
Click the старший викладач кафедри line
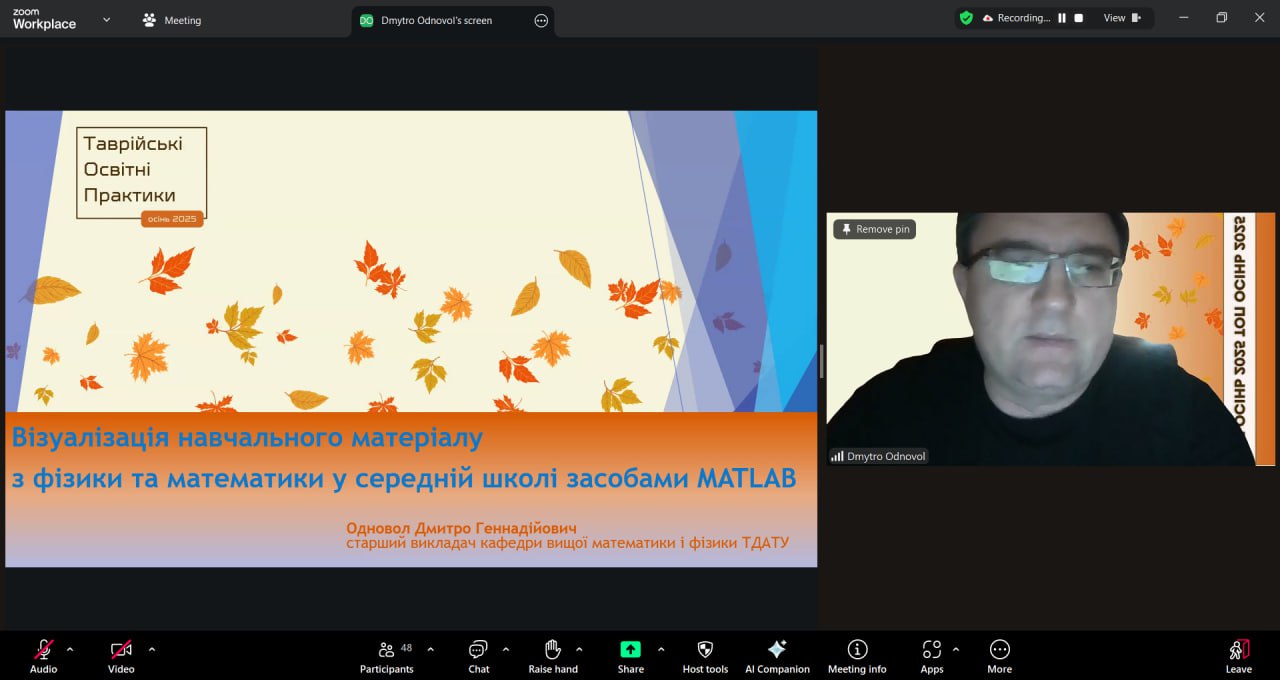[x=567, y=543]
